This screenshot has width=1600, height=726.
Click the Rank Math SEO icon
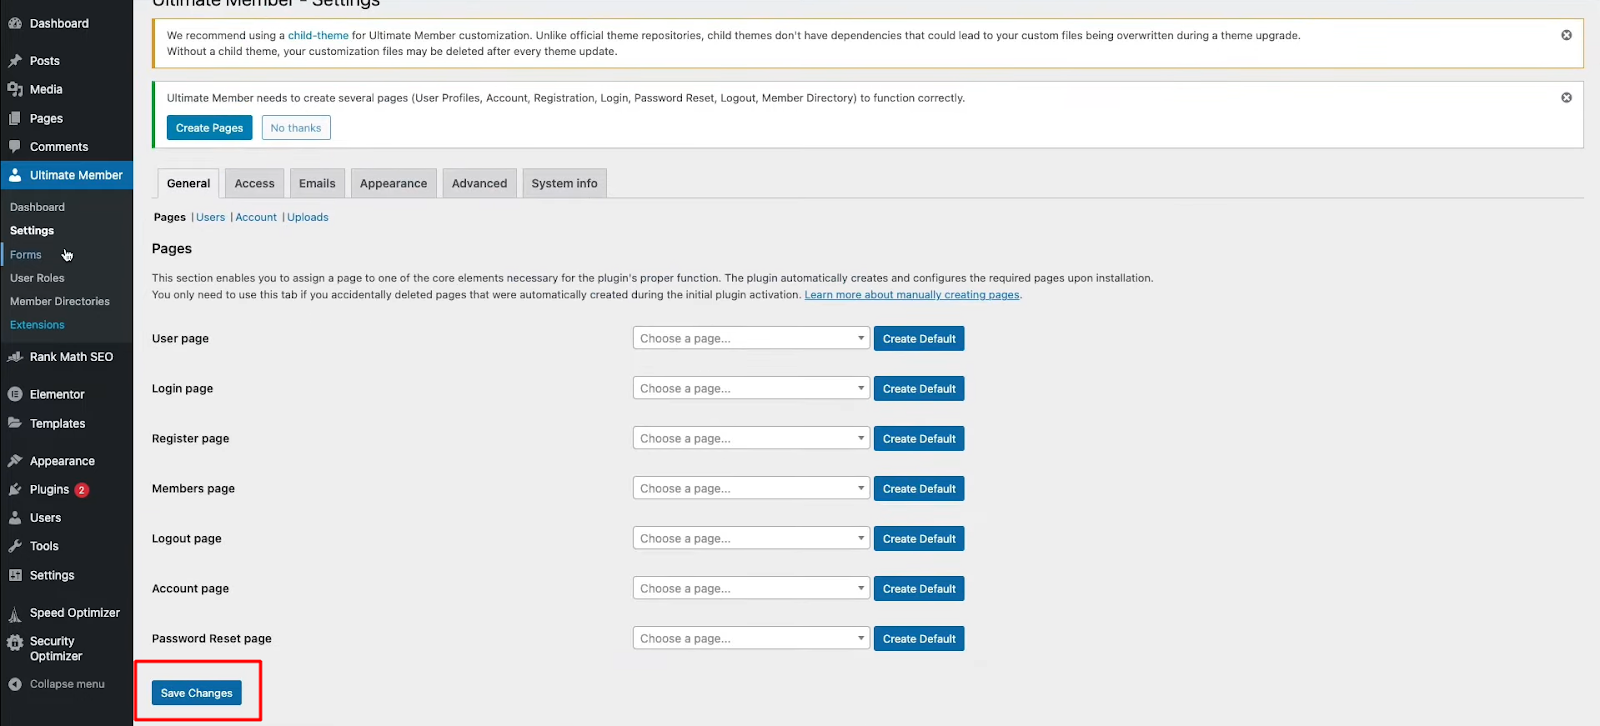click(15, 357)
